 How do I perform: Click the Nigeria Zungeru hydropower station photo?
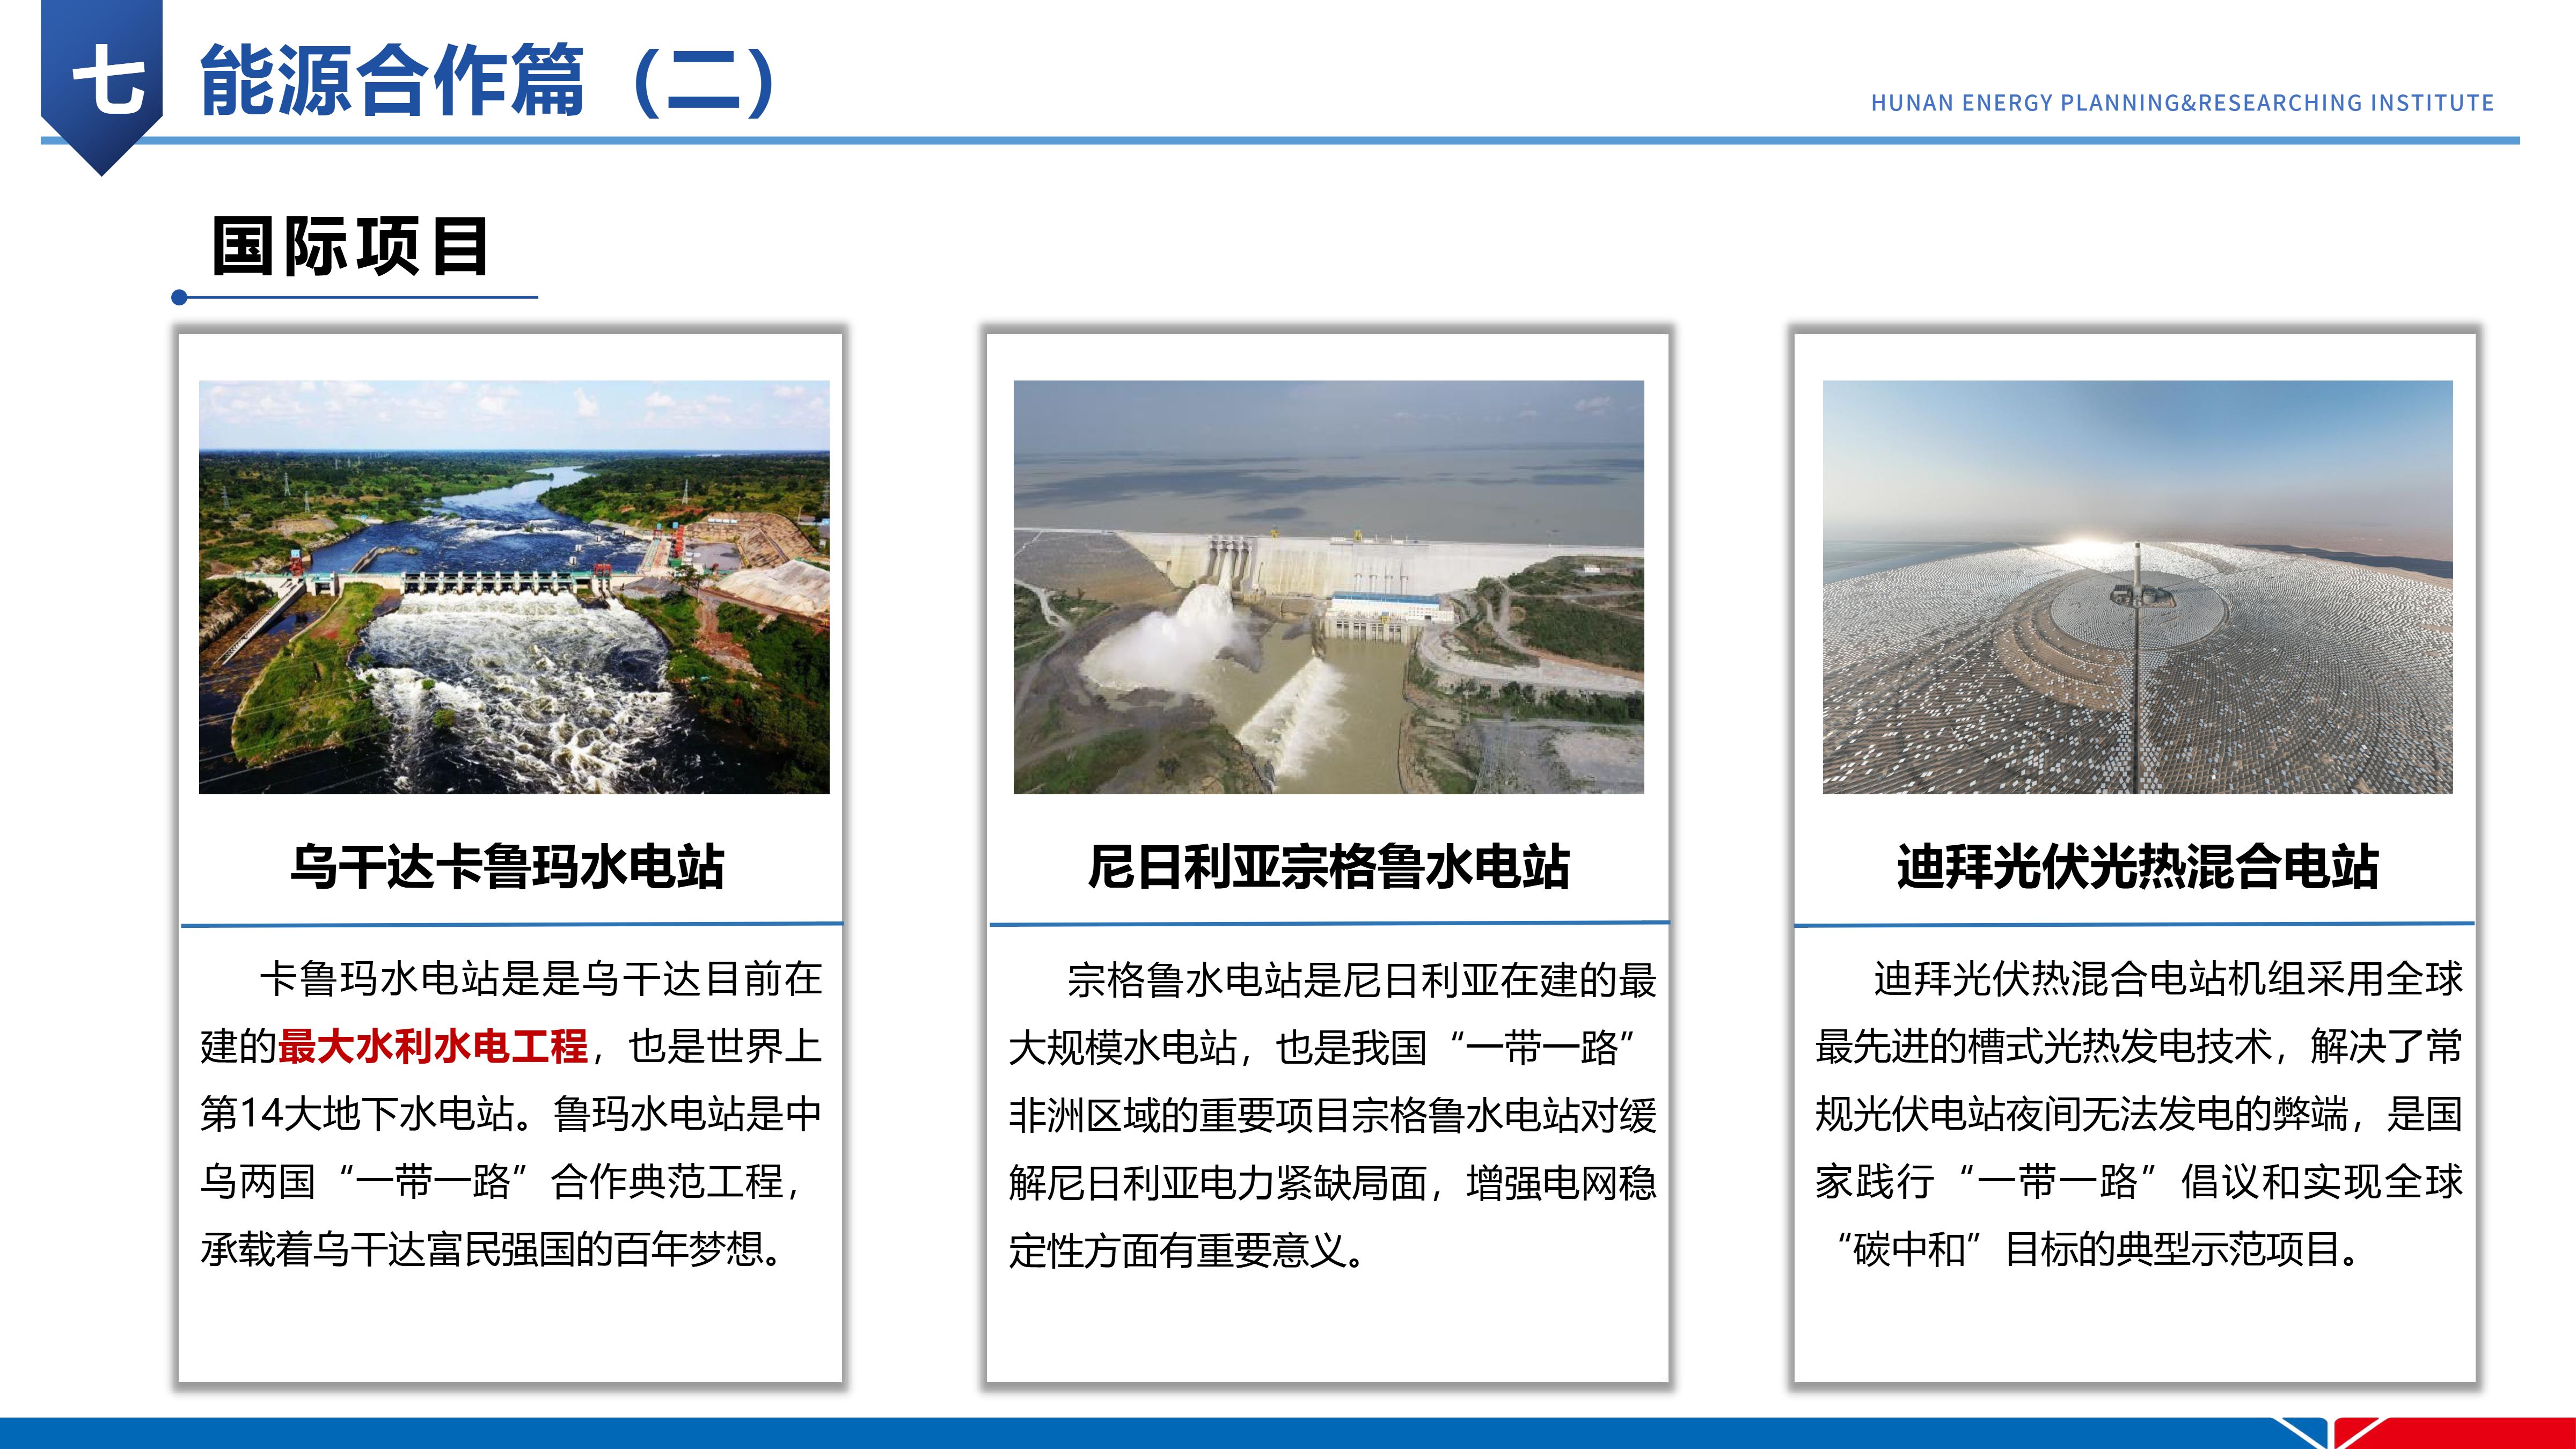tap(1328, 587)
